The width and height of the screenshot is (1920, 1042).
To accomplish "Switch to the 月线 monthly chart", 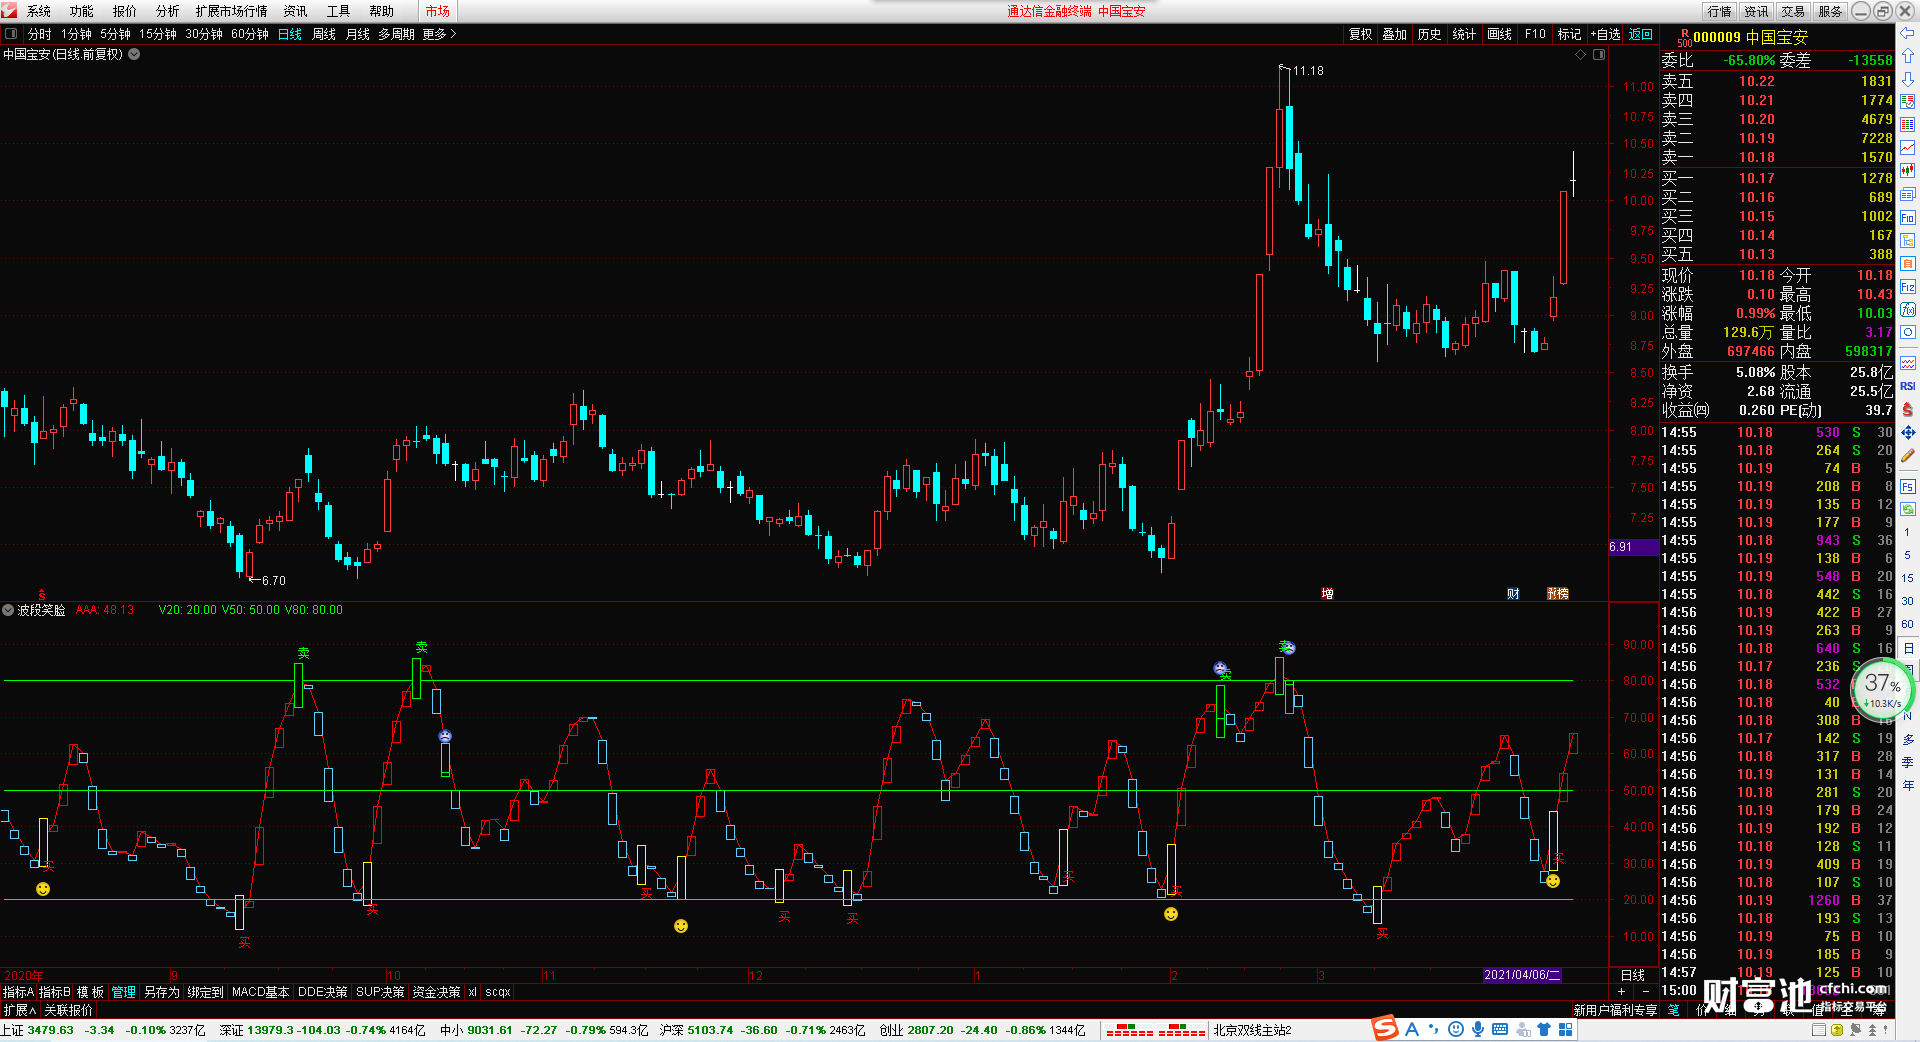I will 358,34.
